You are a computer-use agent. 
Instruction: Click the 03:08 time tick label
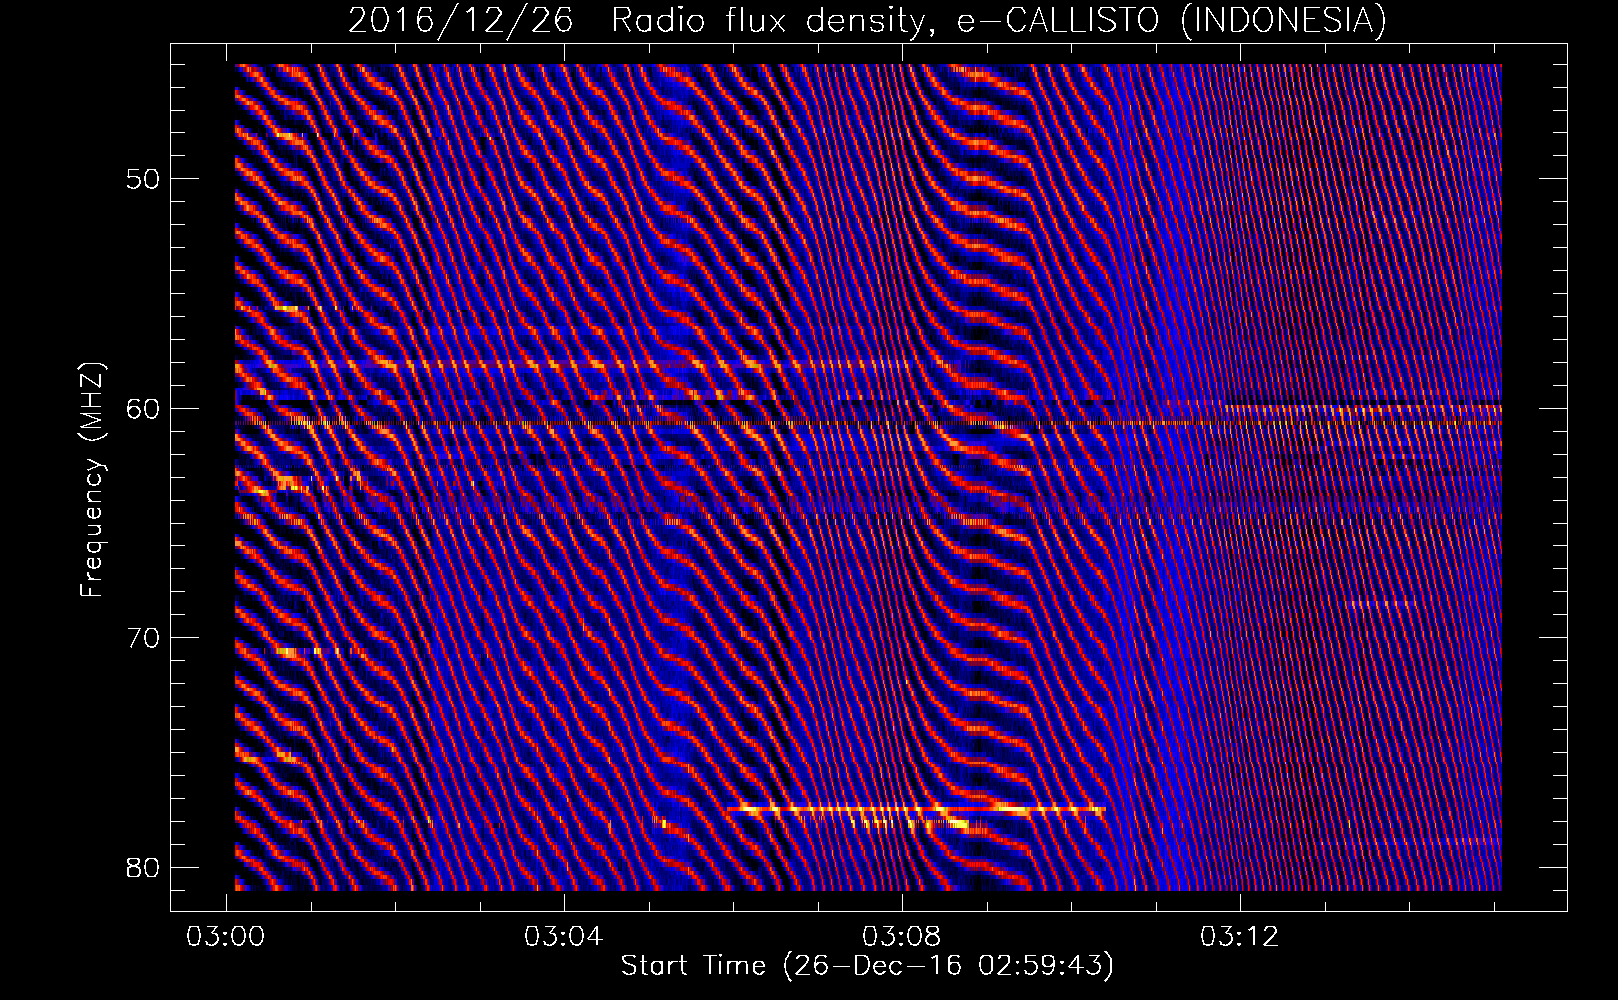pos(903,937)
